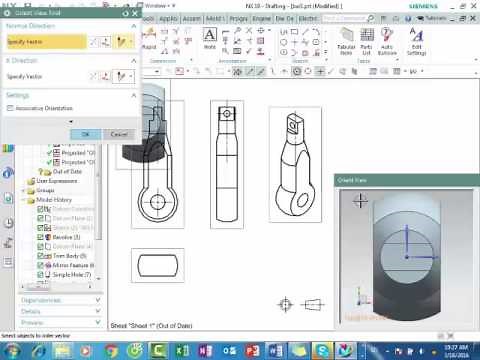Select the User Expressions tree node
The image size is (480, 360).
(x=57, y=181)
